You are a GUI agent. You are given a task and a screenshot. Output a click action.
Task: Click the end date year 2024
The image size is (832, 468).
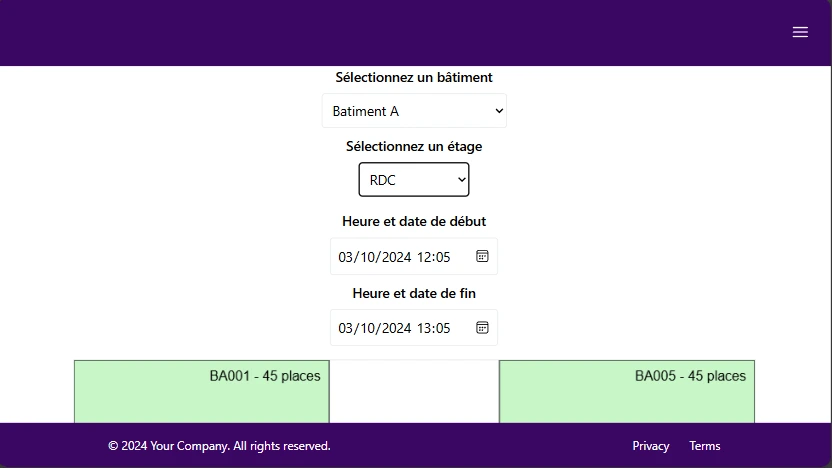coord(394,328)
